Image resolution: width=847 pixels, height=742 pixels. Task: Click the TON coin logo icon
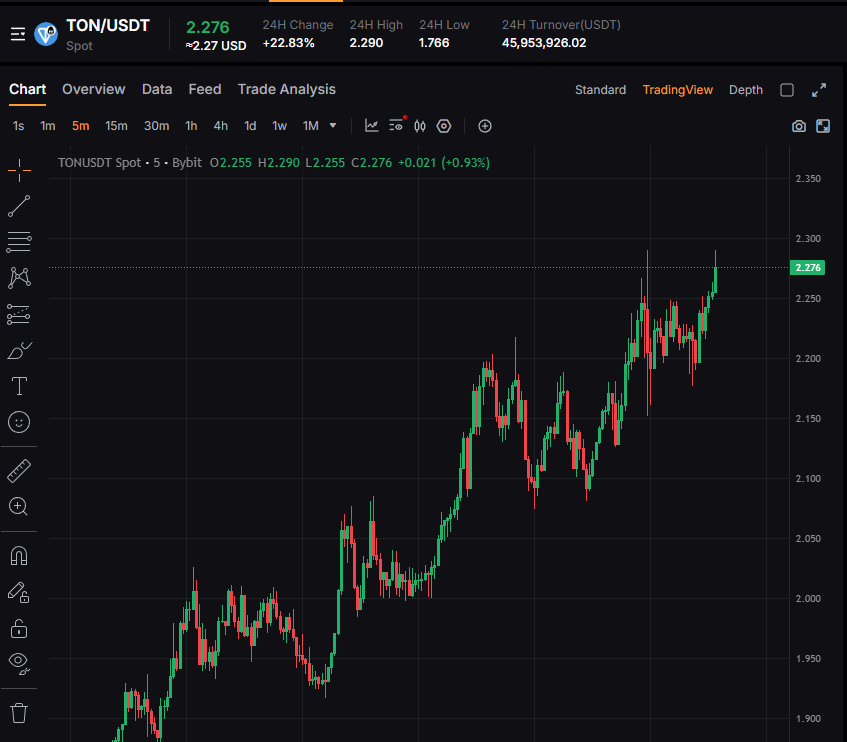pyautogui.click(x=46, y=35)
